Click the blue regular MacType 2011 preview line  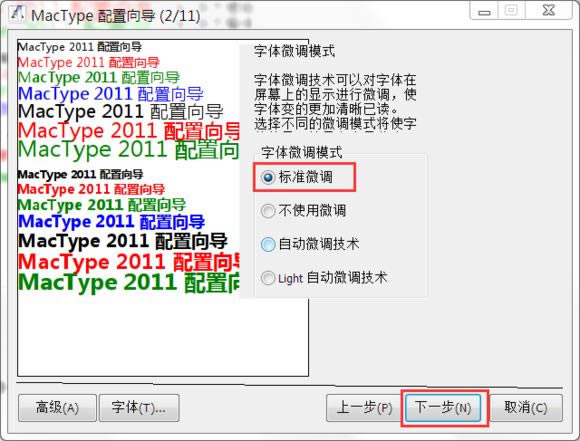[111, 94]
